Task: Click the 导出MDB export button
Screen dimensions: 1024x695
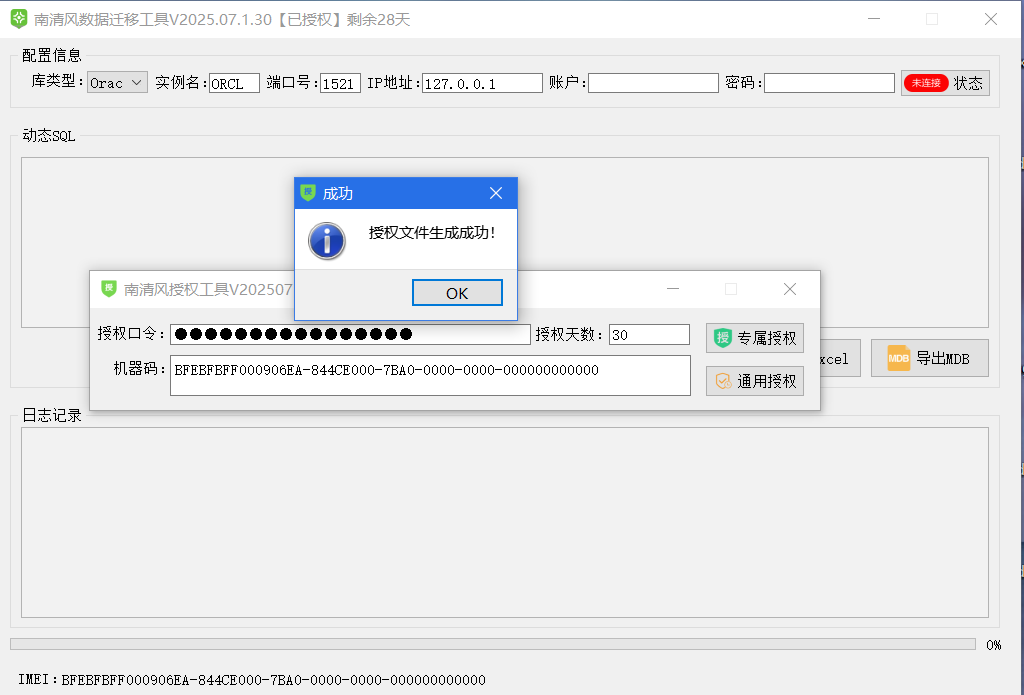Action: pyautogui.click(x=929, y=358)
